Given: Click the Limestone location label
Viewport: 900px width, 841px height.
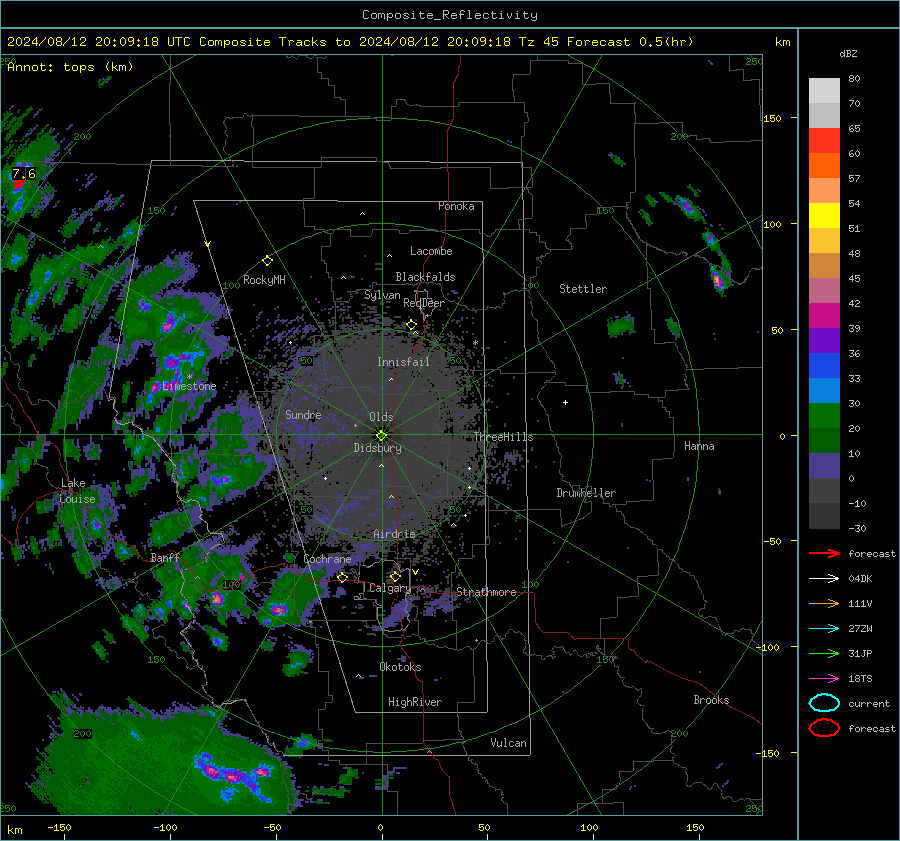Looking at the screenshot, I should pyautogui.click(x=189, y=386).
